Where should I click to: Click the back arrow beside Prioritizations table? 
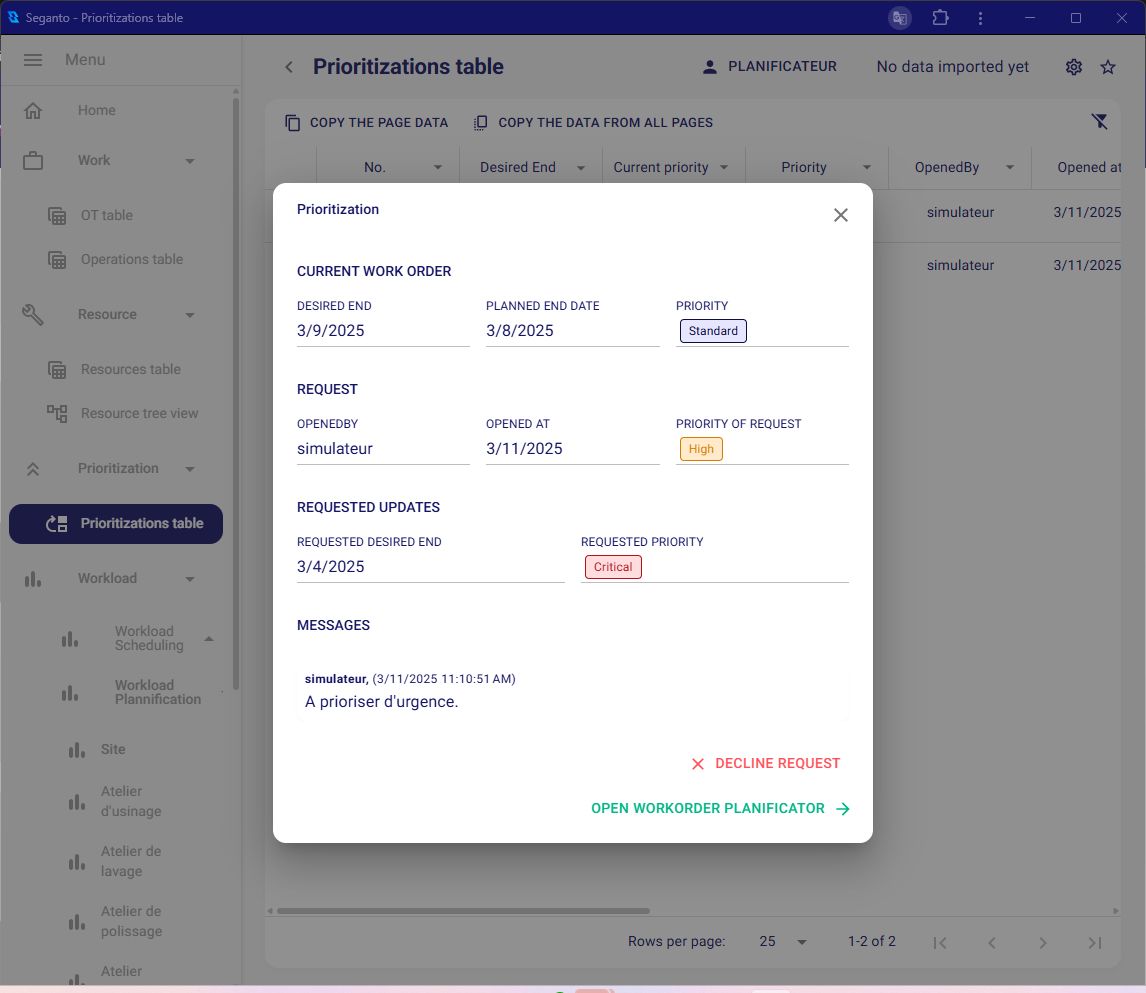[x=289, y=67]
